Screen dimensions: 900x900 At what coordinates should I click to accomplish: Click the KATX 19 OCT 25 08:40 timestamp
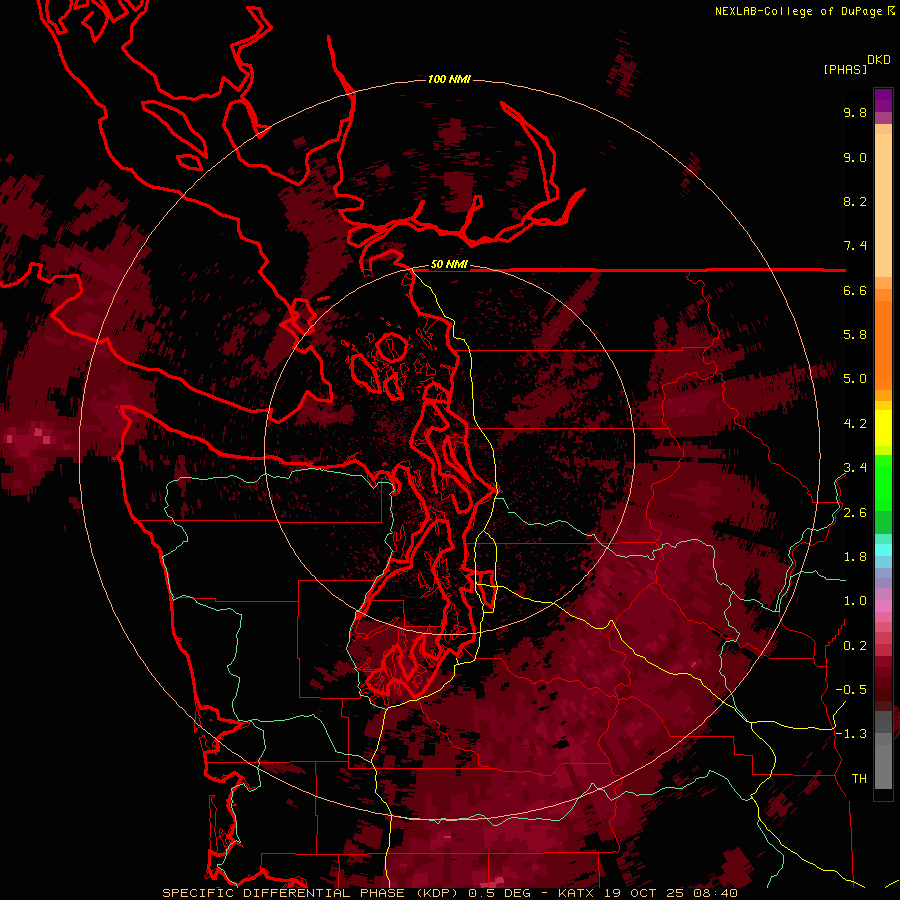point(648,893)
